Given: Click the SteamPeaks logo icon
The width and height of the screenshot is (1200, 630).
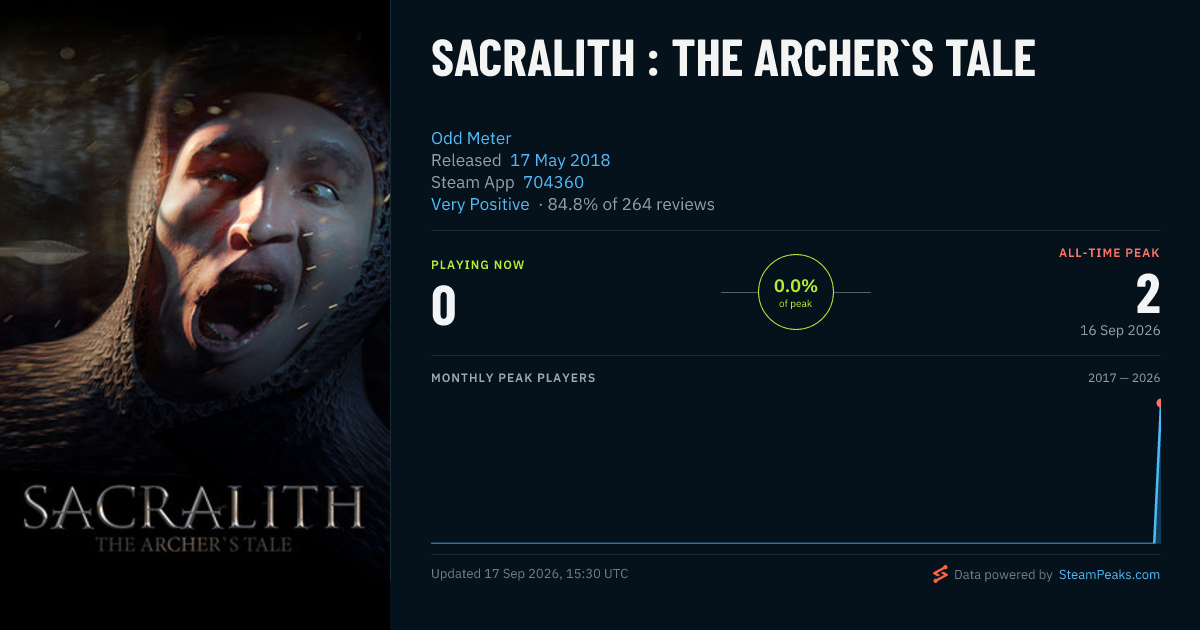Looking at the screenshot, I should click(940, 574).
